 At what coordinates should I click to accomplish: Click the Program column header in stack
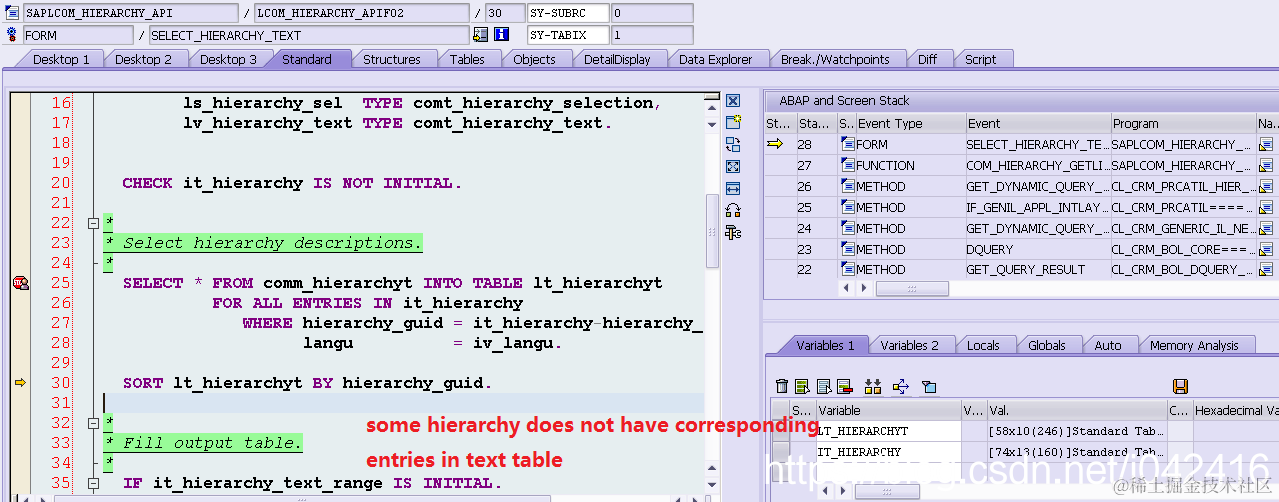(1183, 124)
